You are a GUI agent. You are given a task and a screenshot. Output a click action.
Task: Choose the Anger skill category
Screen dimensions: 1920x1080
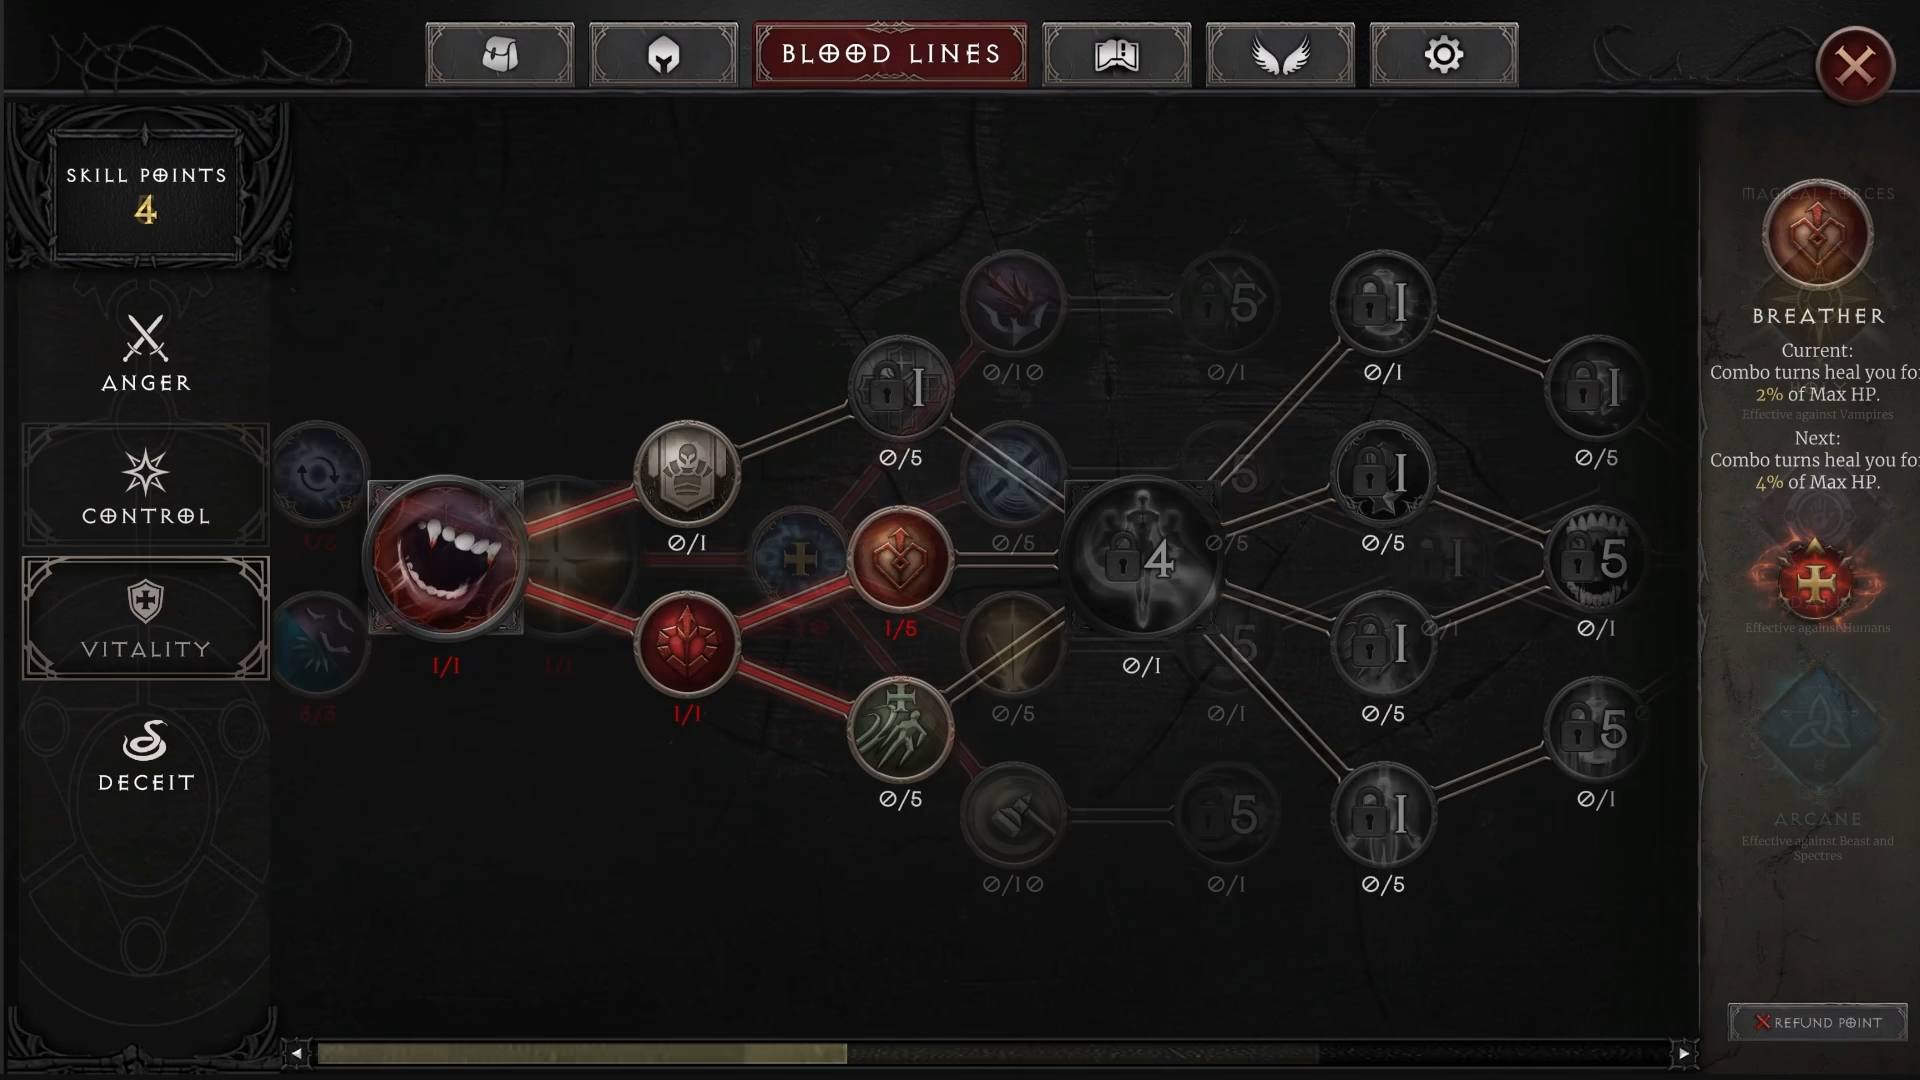[146, 352]
